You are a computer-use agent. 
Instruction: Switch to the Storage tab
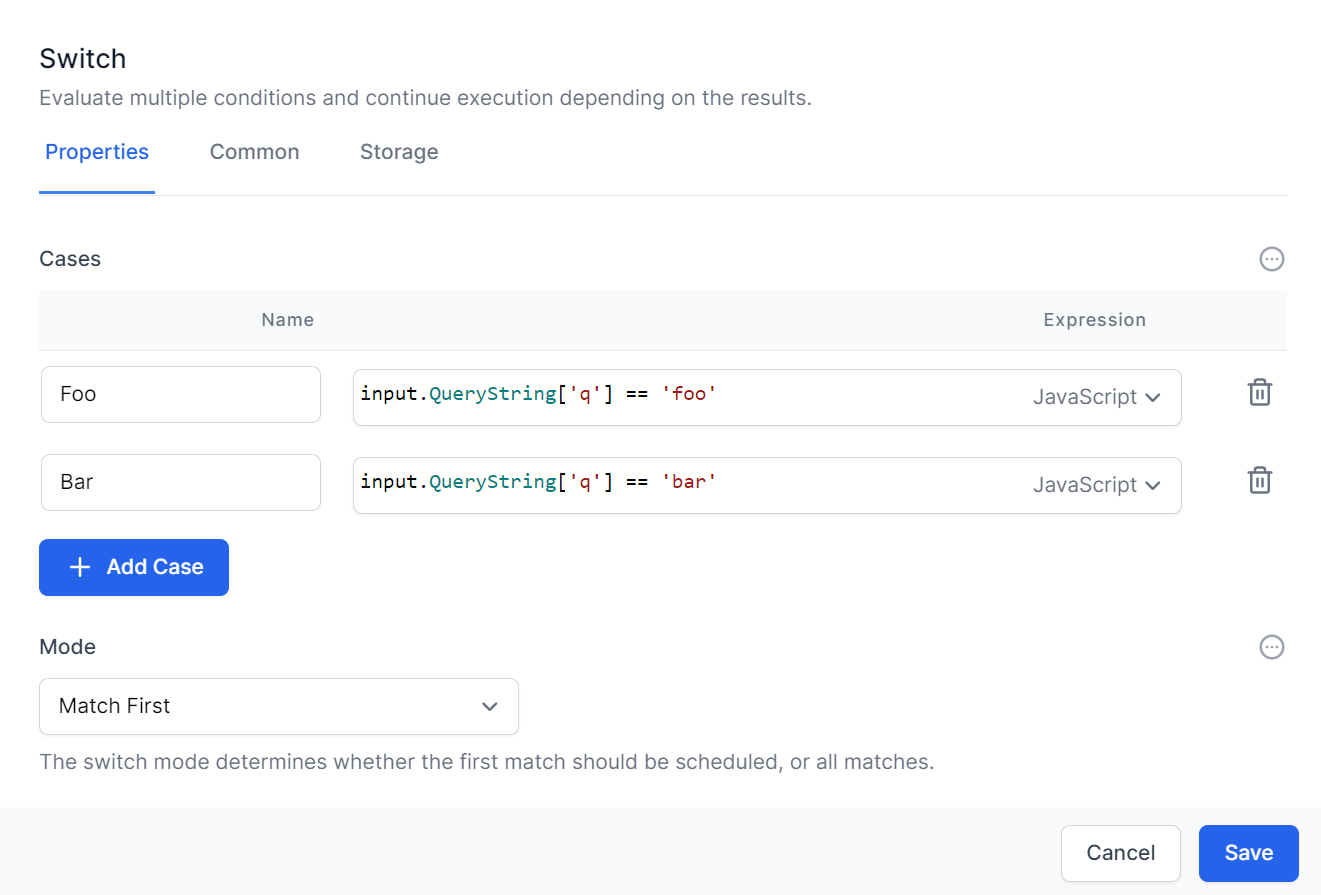(x=399, y=152)
